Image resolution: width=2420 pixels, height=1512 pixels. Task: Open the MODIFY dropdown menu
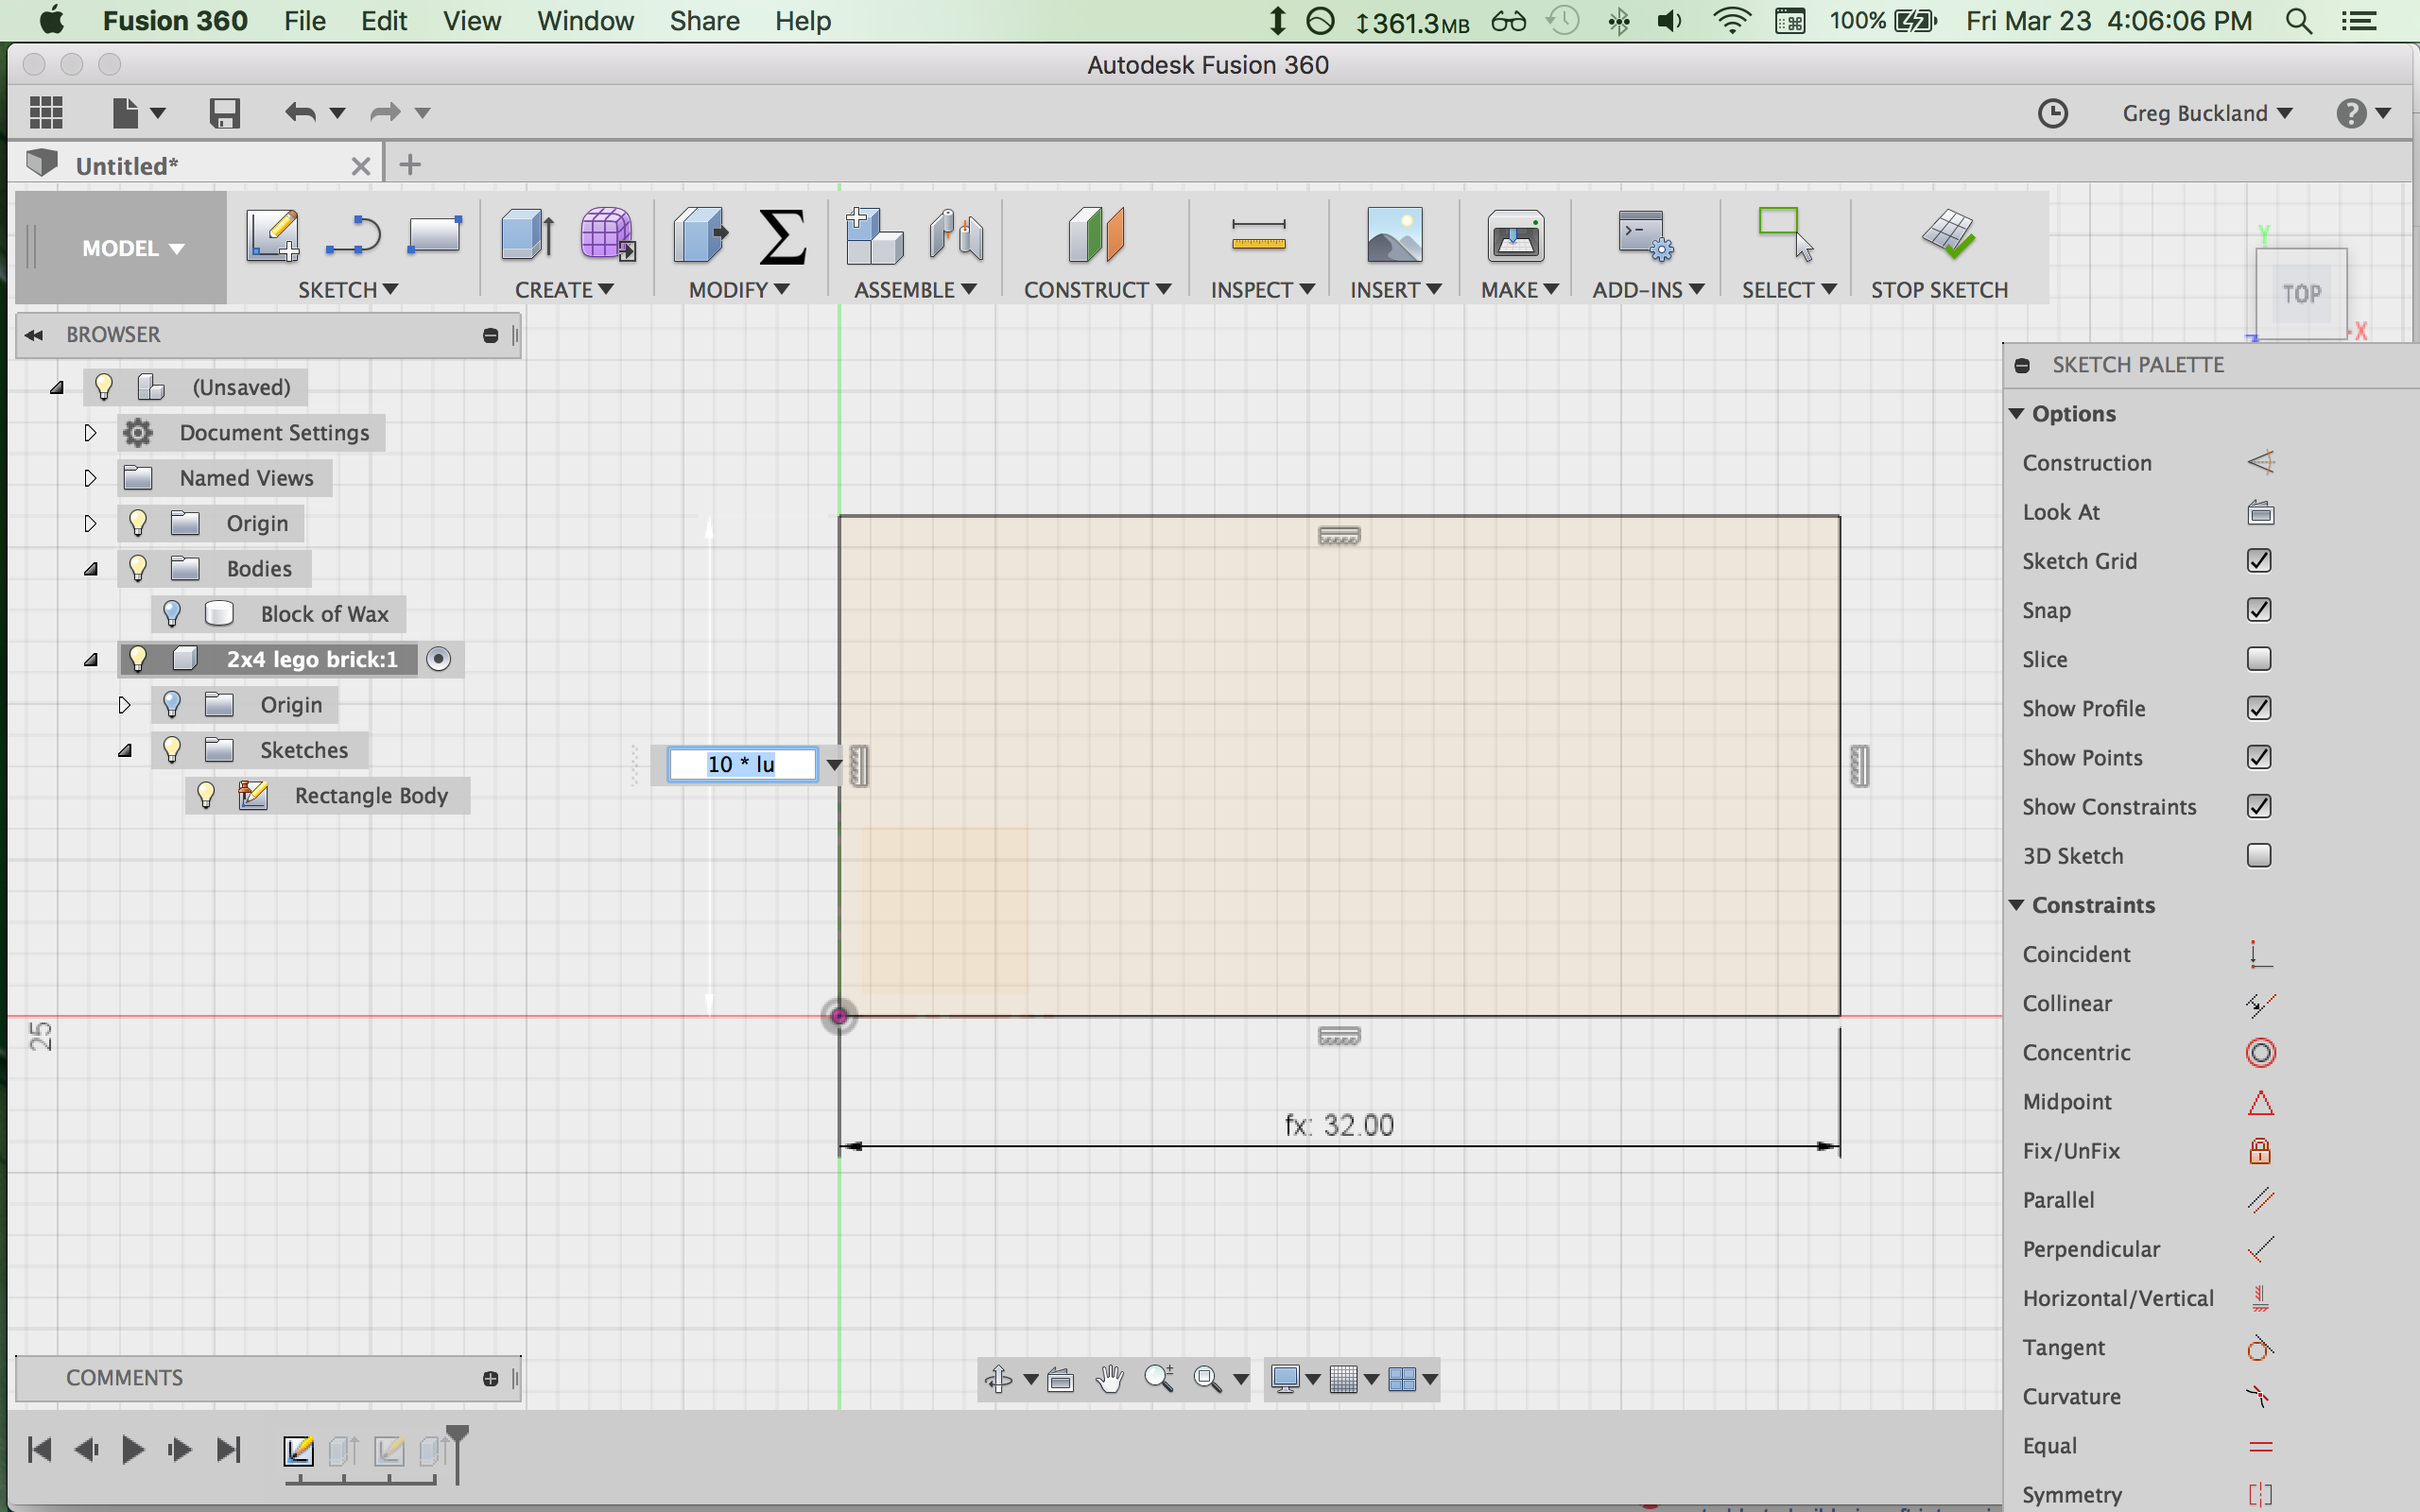[739, 290]
